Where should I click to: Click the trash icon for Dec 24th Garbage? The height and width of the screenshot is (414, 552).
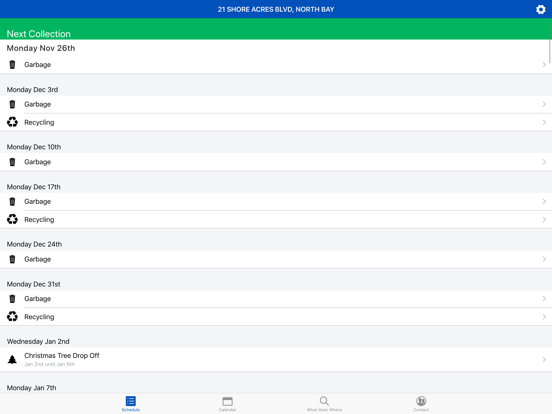click(12, 259)
